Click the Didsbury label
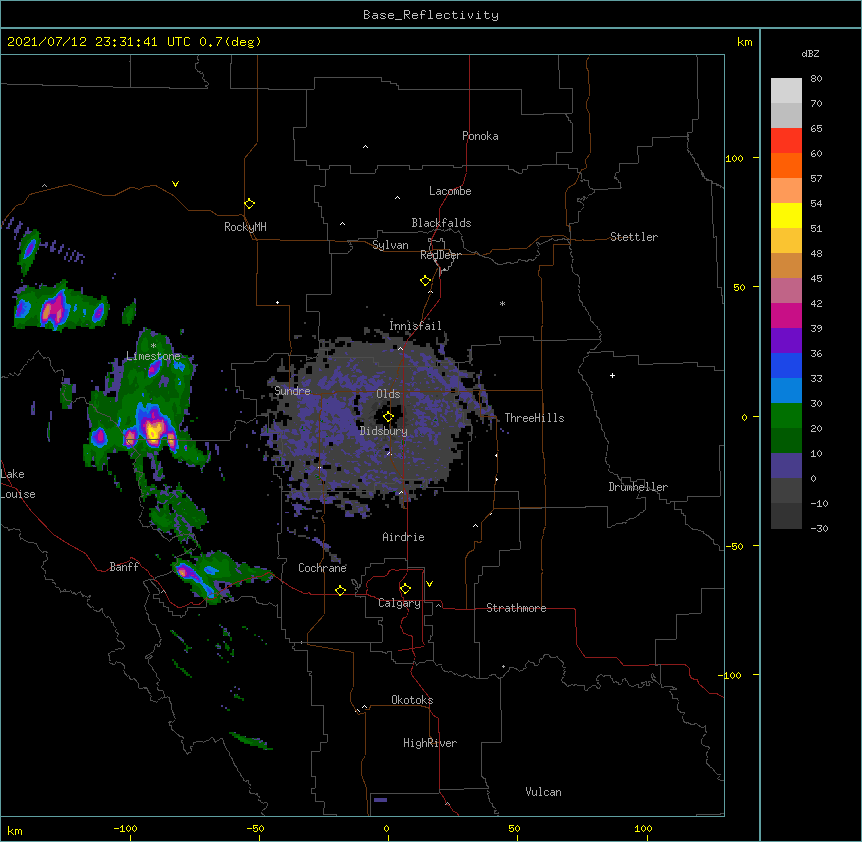Viewport: 862px width, 842px height. (384, 431)
